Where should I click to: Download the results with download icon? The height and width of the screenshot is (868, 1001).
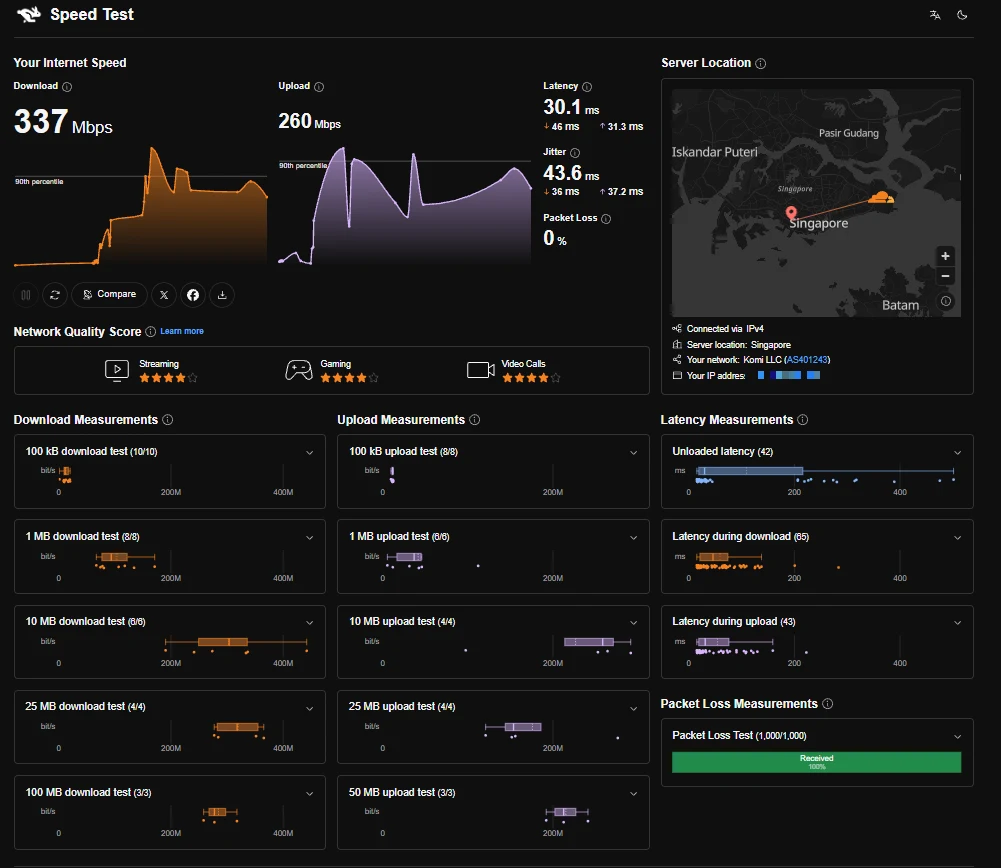tap(222, 295)
